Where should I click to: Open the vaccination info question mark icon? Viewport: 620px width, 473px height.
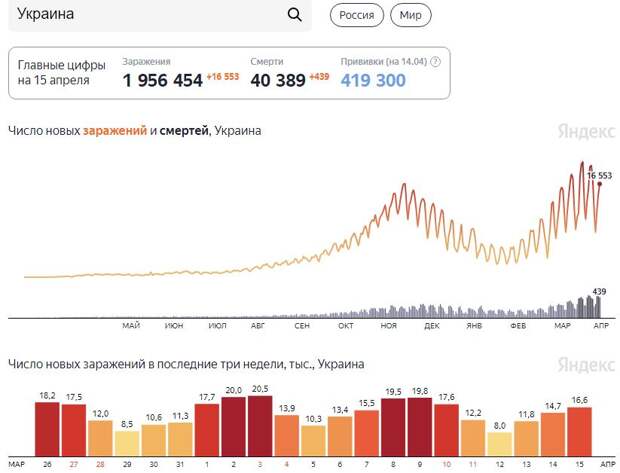point(435,62)
